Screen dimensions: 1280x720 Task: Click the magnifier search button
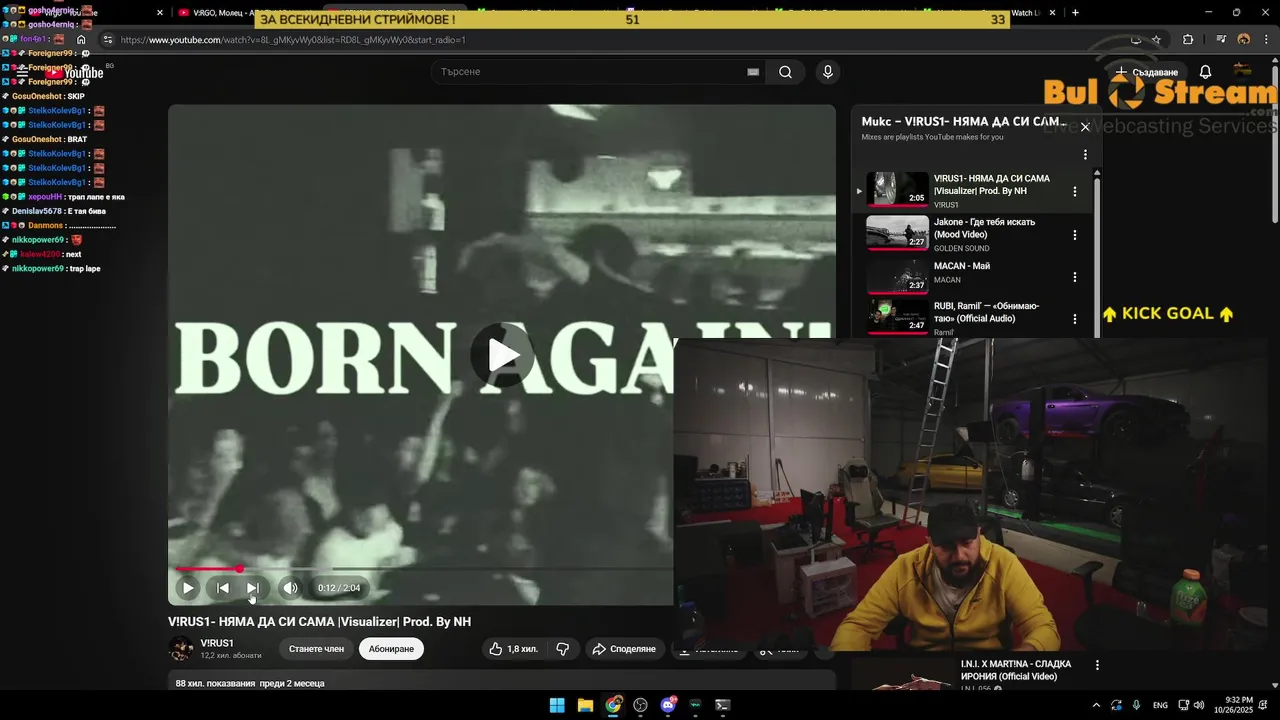[x=786, y=72]
